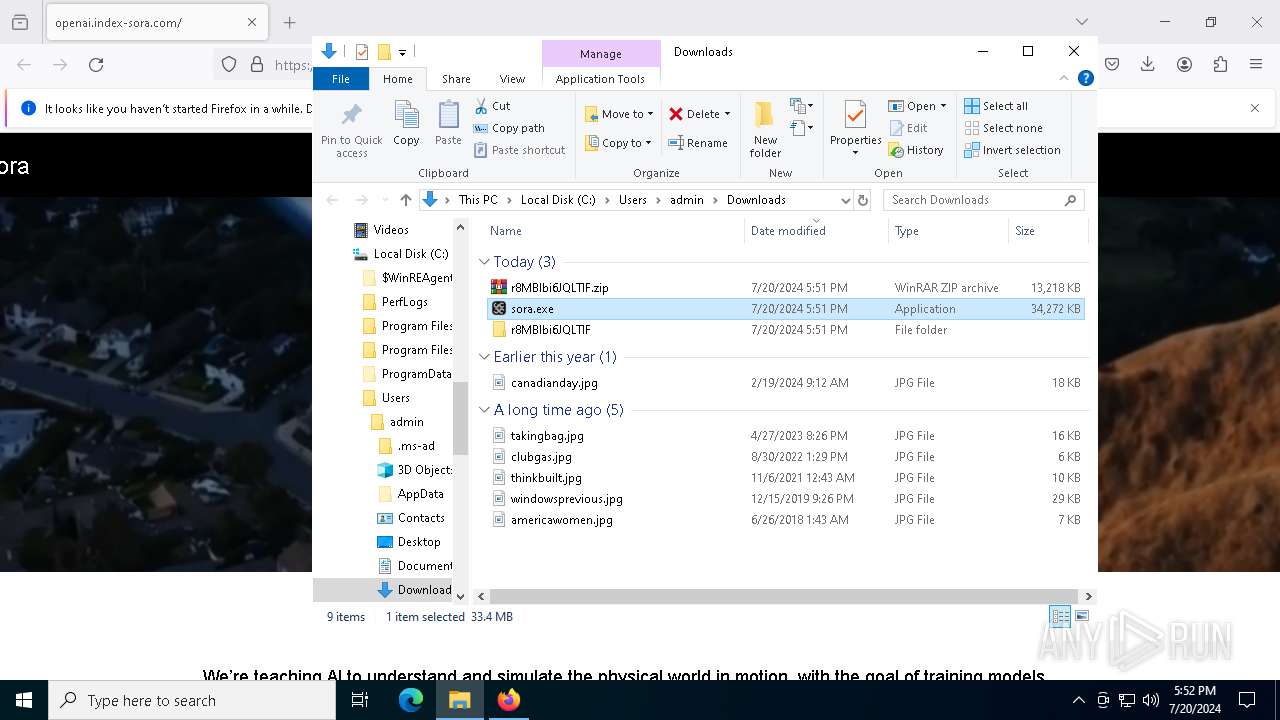Image resolution: width=1280 pixels, height=720 pixels.
Task: Open the Open button dropdown
Action: (x=943, y=106)
